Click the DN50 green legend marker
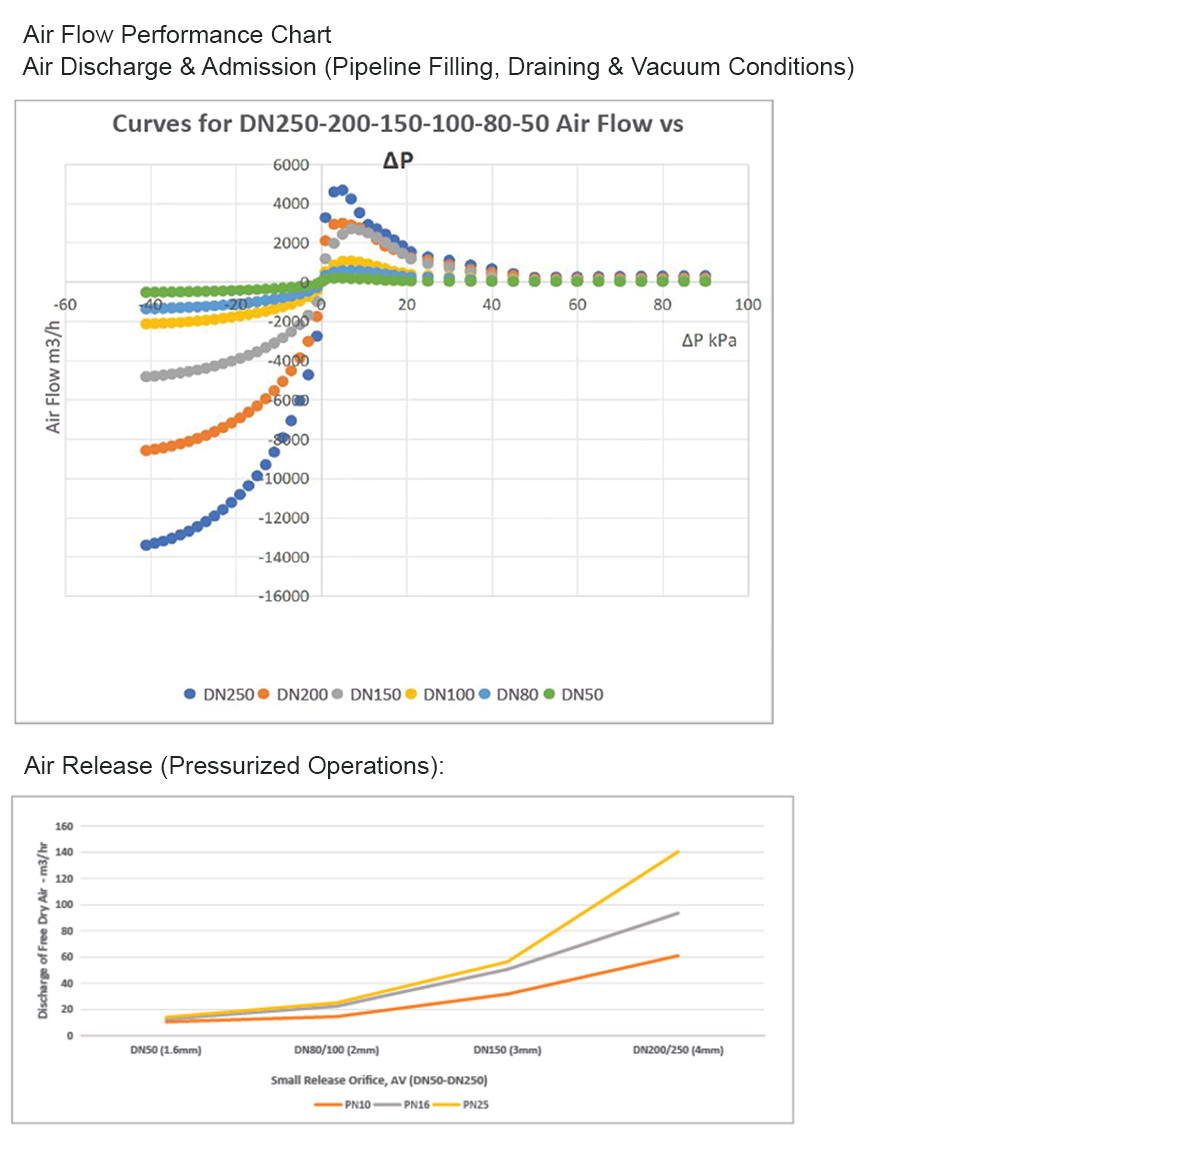The width and height of the screenshot is (1200, 1170). point(549,694)
